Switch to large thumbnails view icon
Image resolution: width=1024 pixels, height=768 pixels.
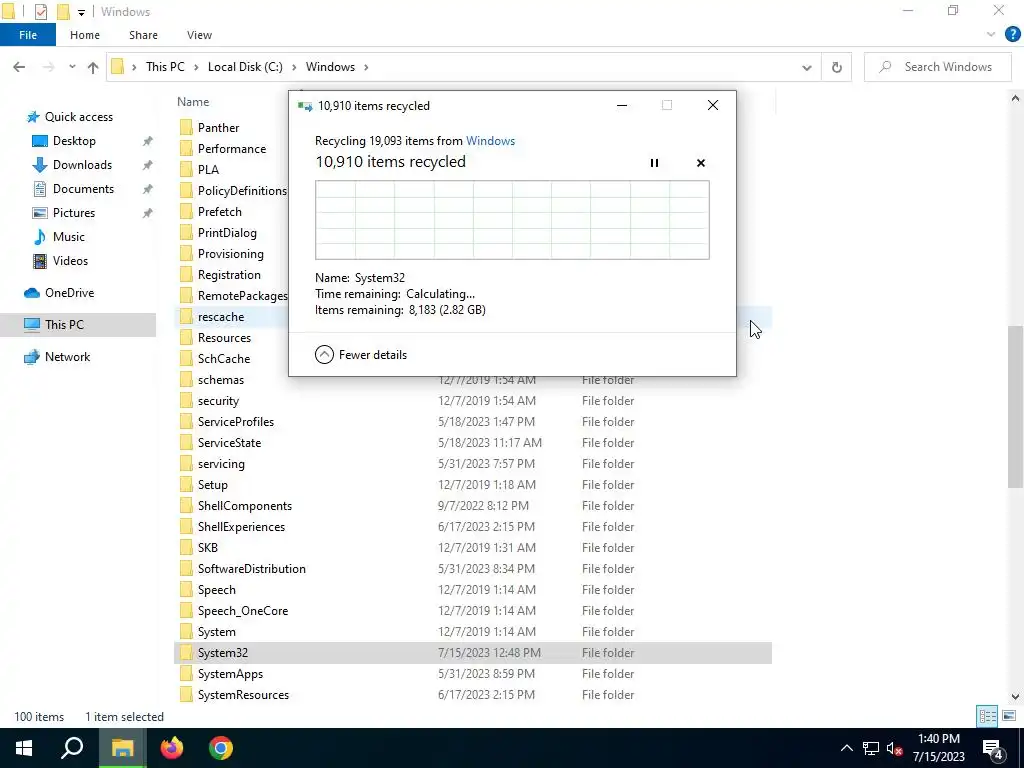[1009, 716]
